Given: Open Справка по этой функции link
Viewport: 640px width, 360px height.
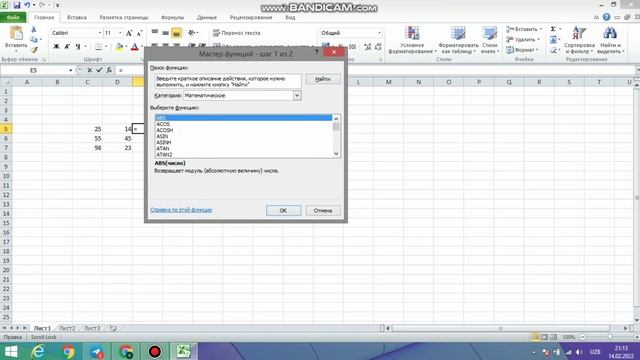Looking at the screenshot, I should tap(181, 210).
